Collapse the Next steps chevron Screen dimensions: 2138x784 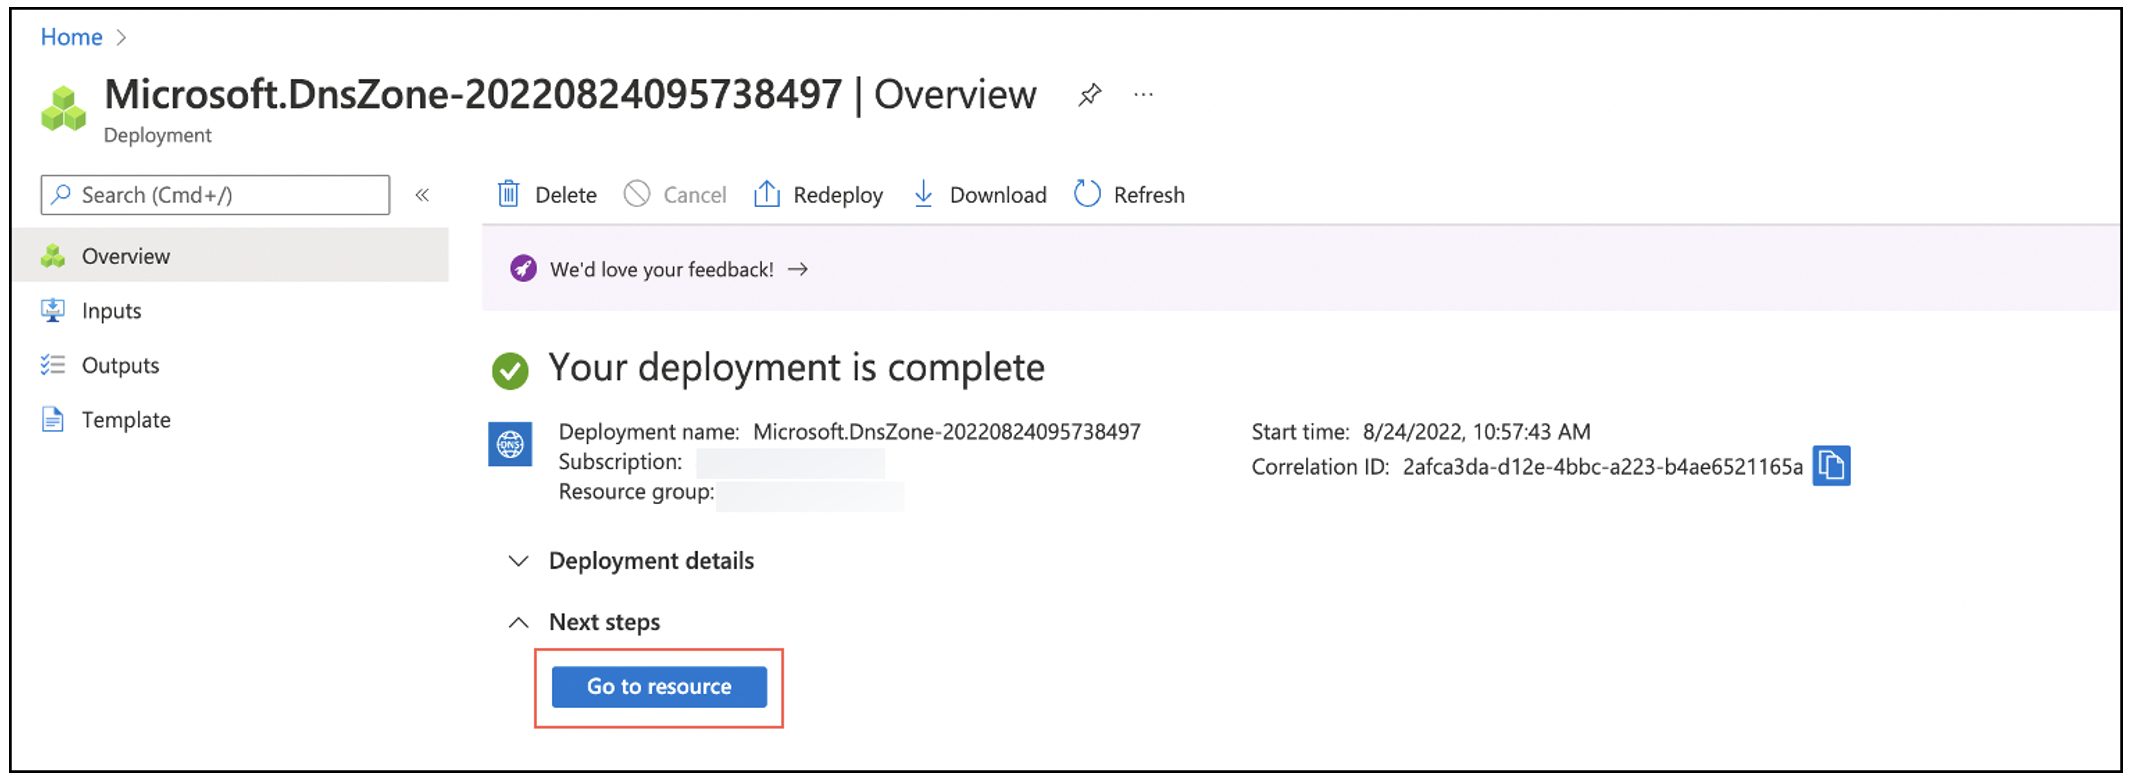coord(518,622)
